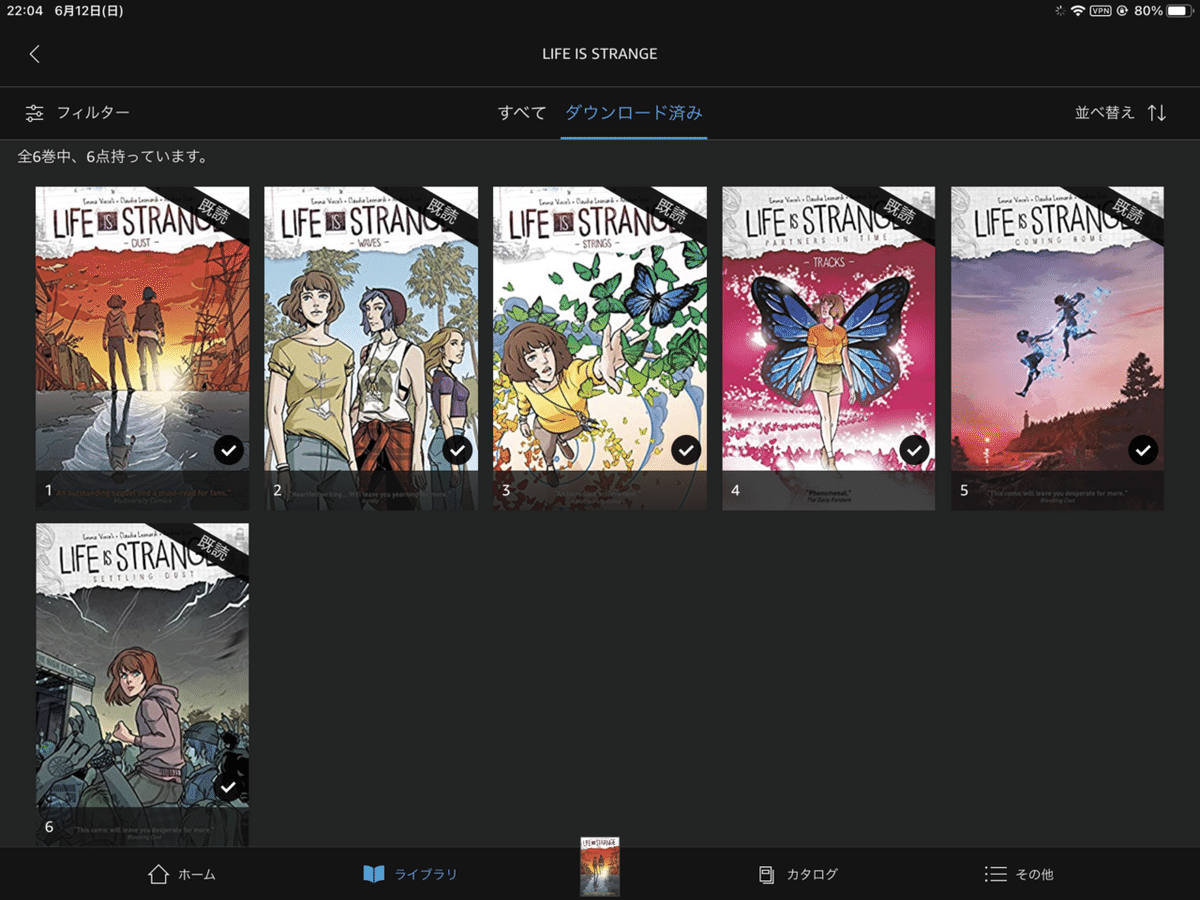Tap the battery indicator

pos(1180,11)
